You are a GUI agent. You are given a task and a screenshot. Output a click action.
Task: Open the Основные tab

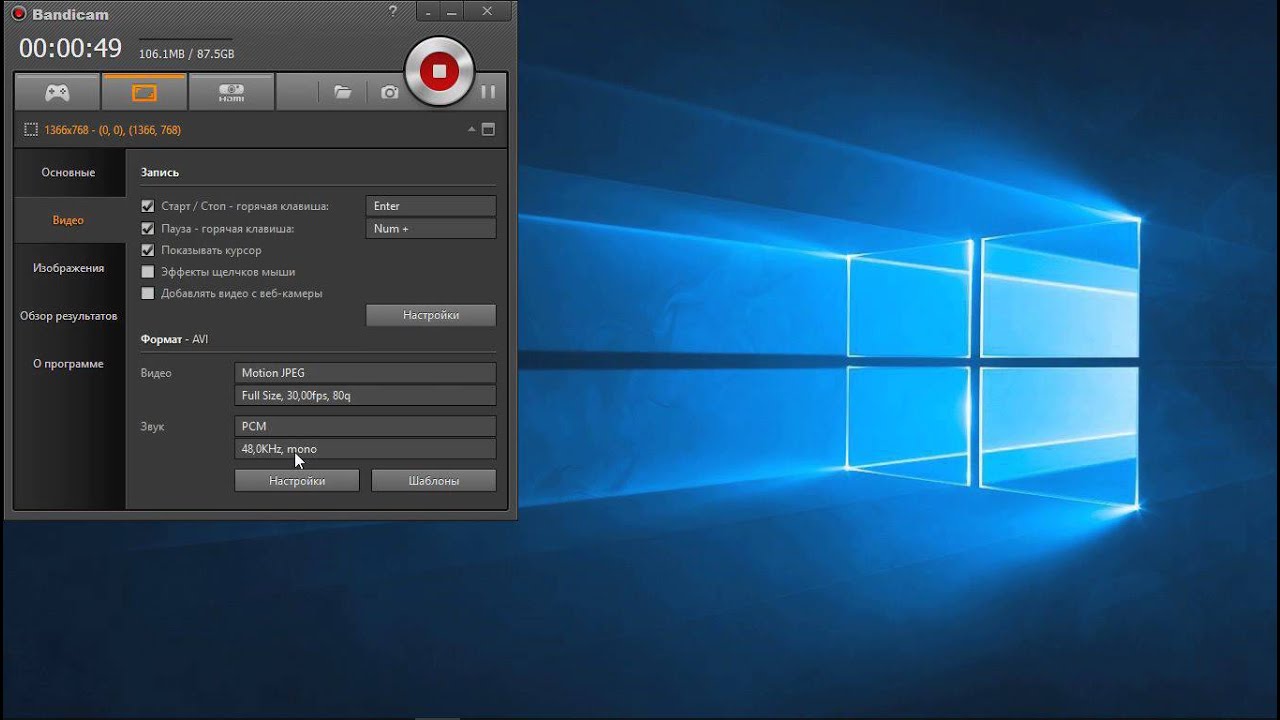tap(69, 173)
